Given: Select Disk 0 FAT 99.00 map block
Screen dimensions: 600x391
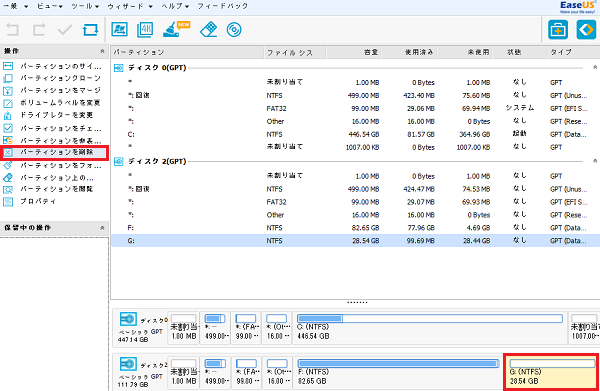Looking at the screenshot, I should point(246,327).
